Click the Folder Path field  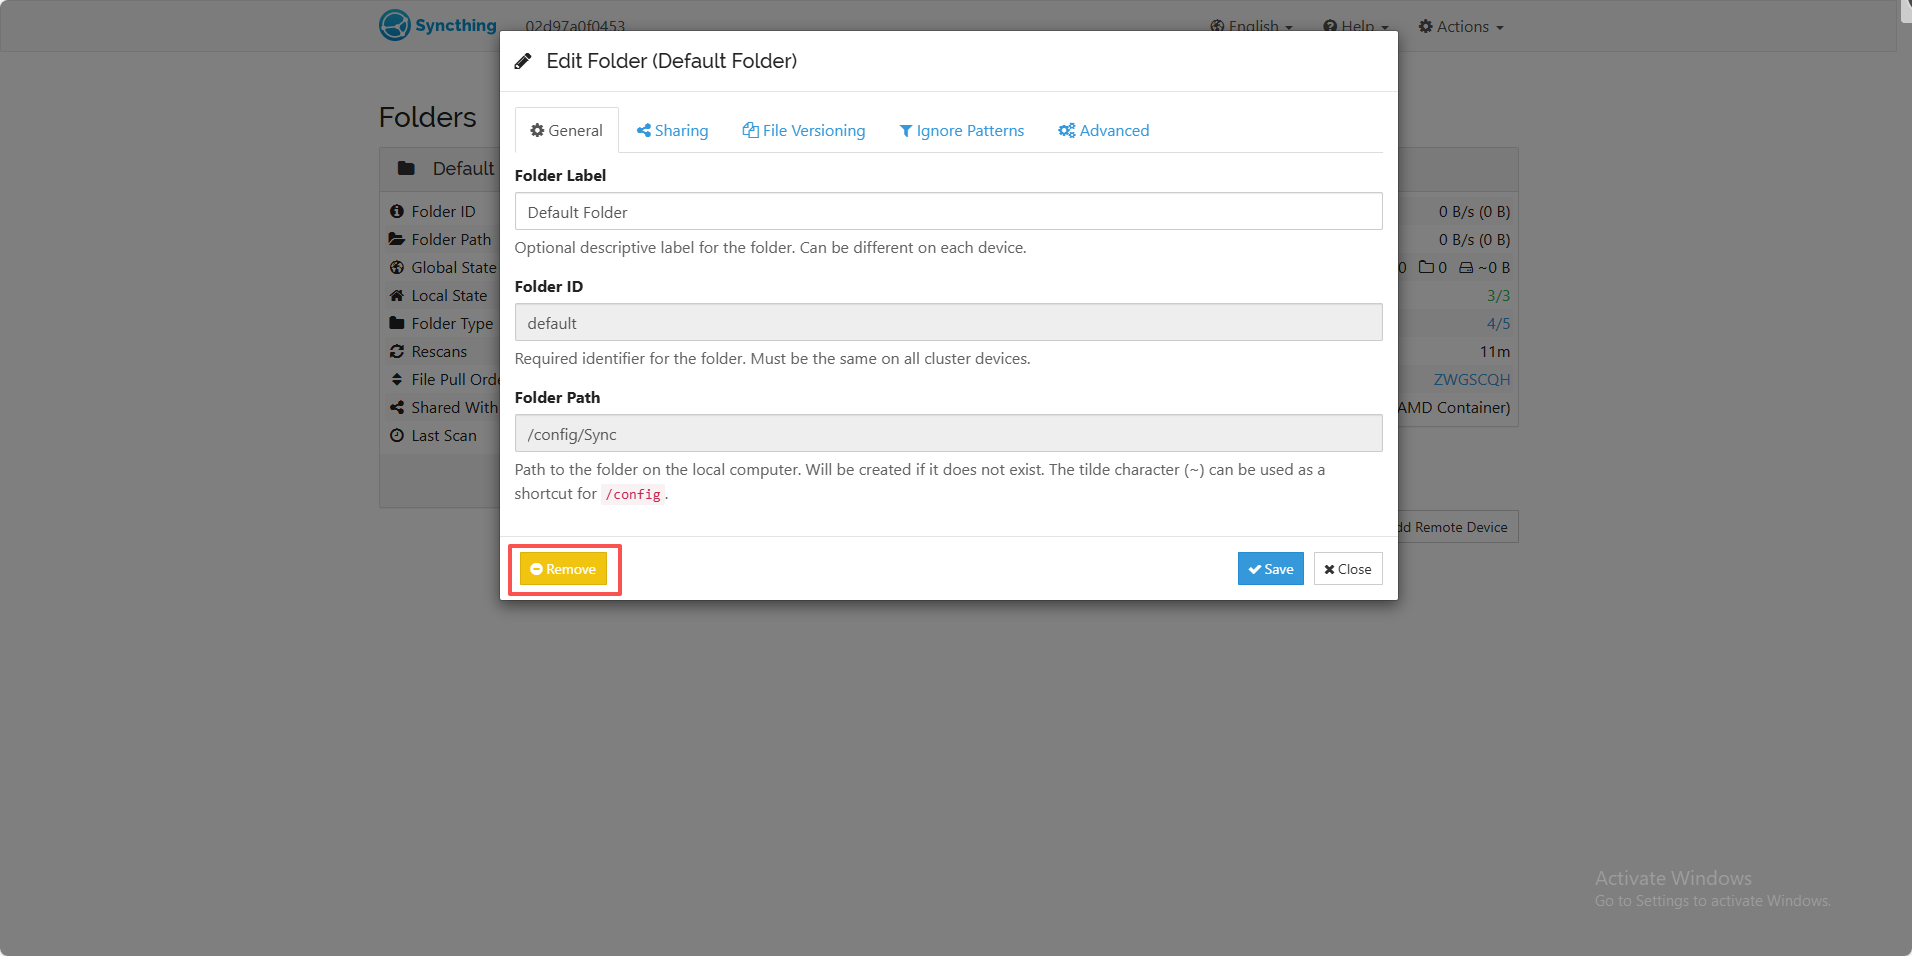pos(948,433)
